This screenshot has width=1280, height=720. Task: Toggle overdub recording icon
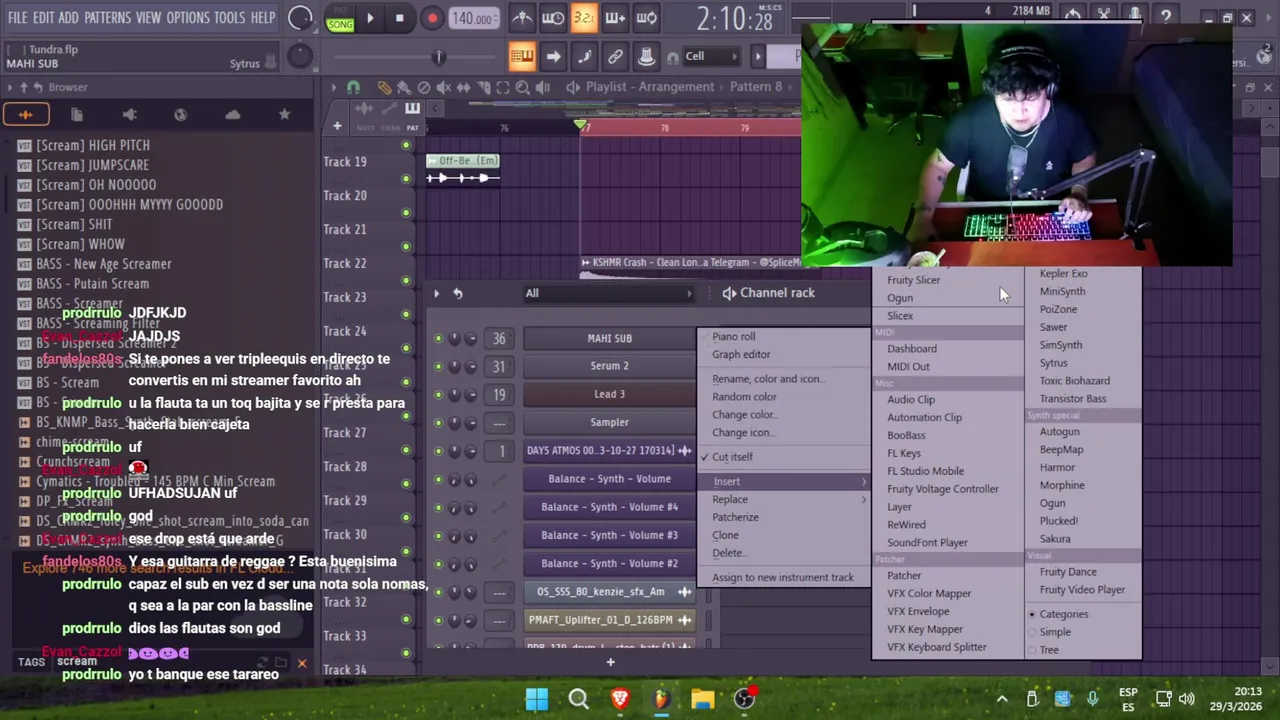[615, 18]
